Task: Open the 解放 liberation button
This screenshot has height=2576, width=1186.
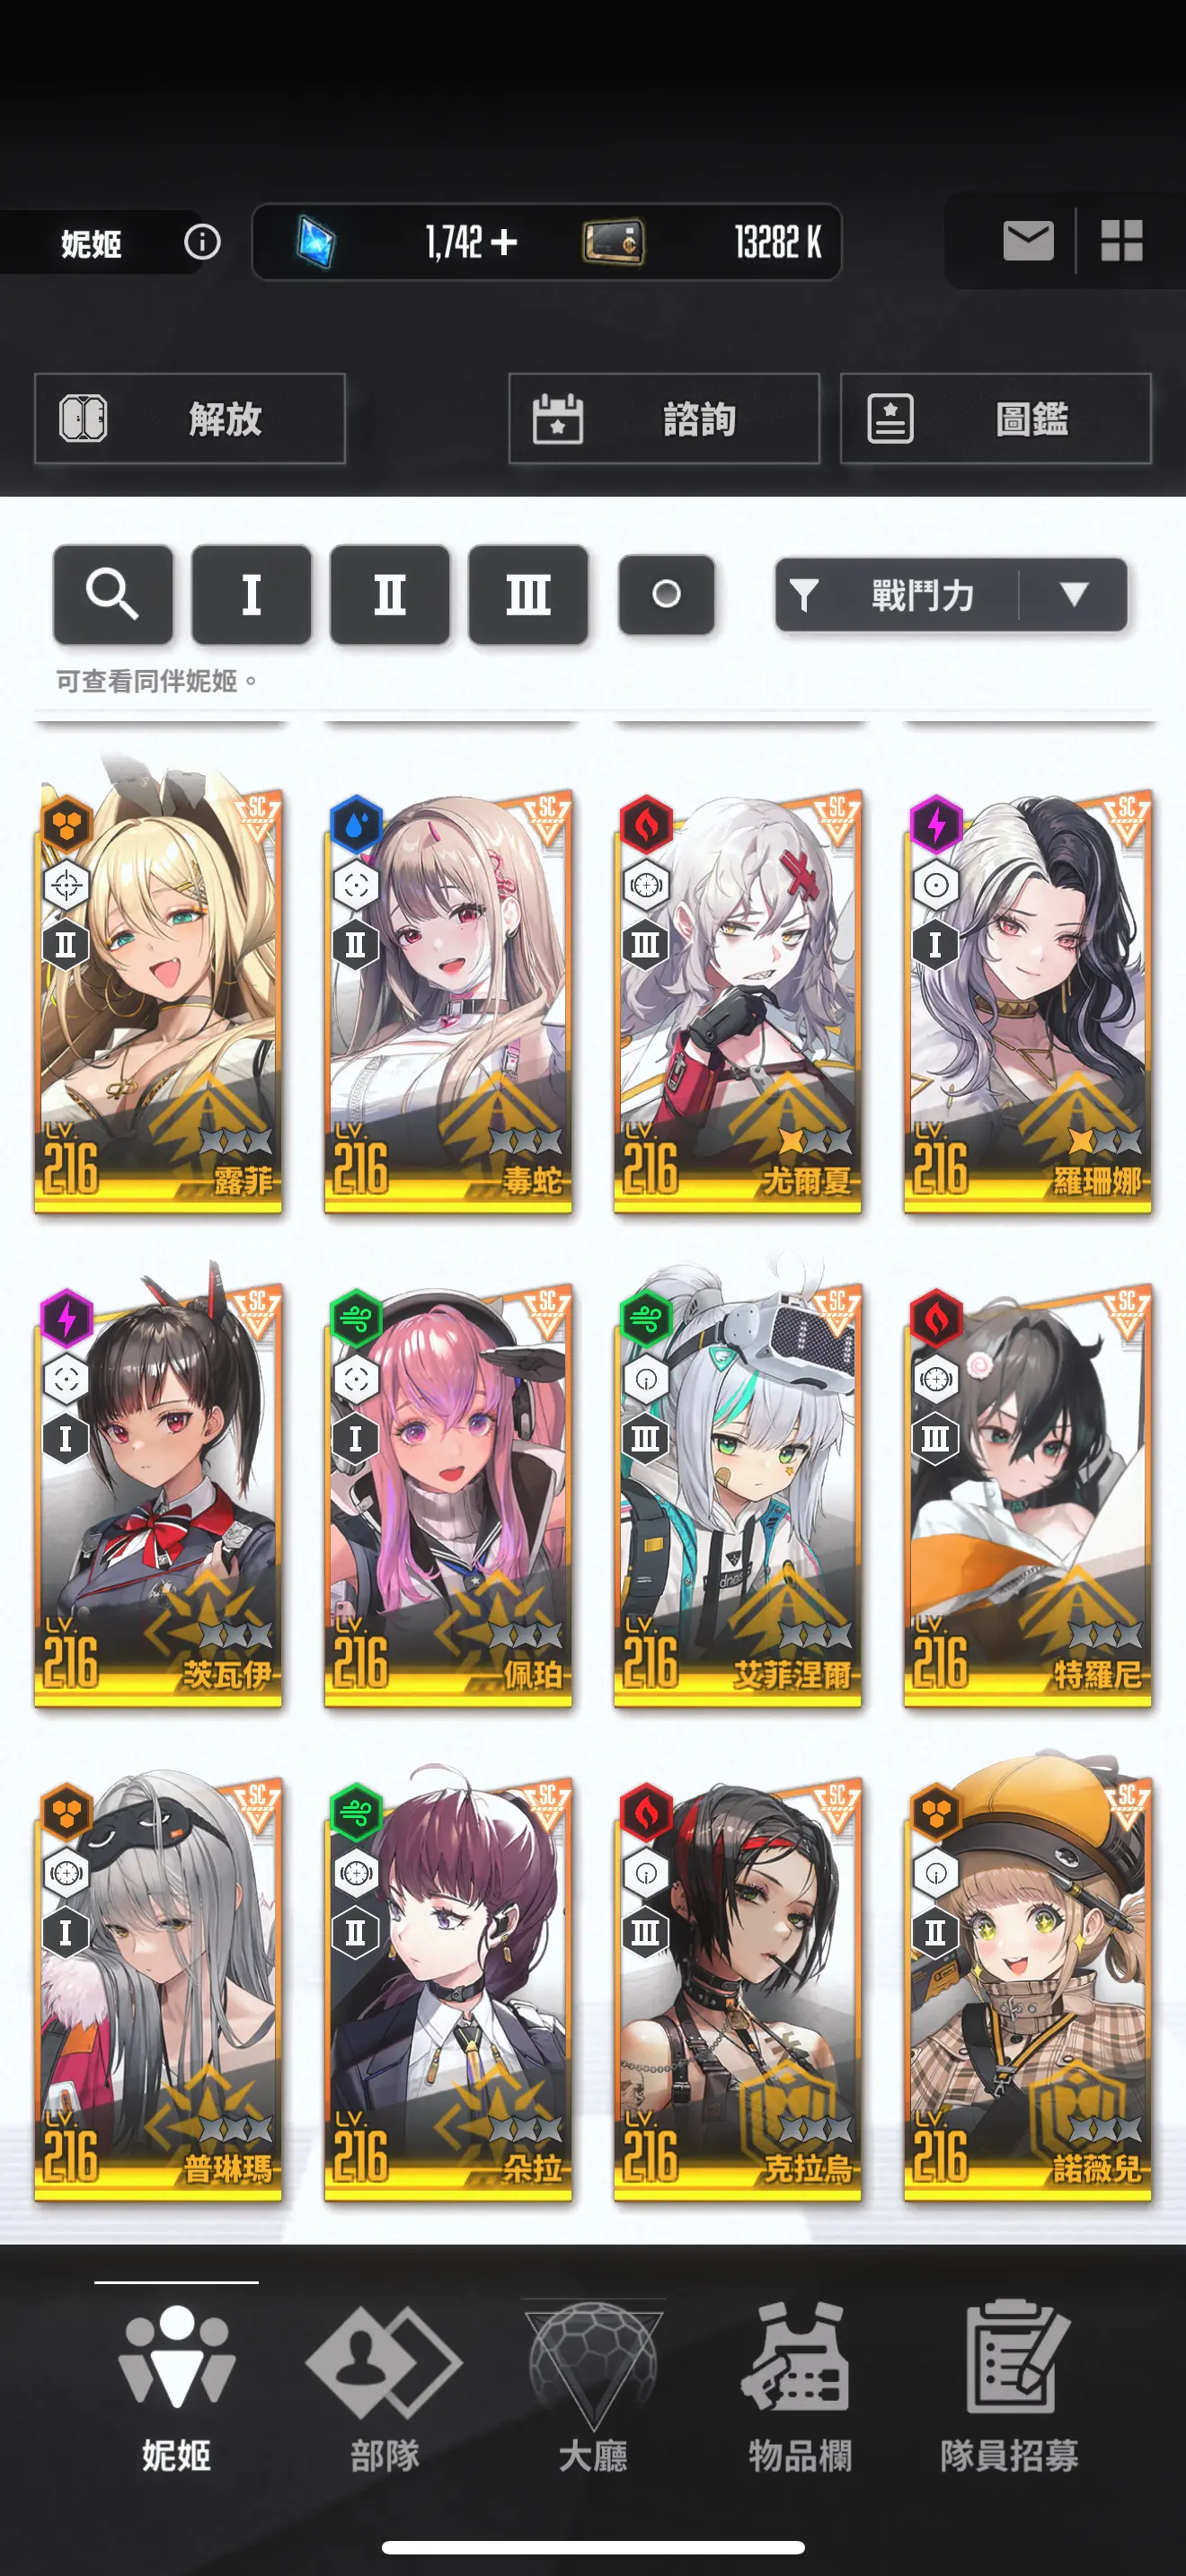Action: pyautogui.click(x=190, y=419)
